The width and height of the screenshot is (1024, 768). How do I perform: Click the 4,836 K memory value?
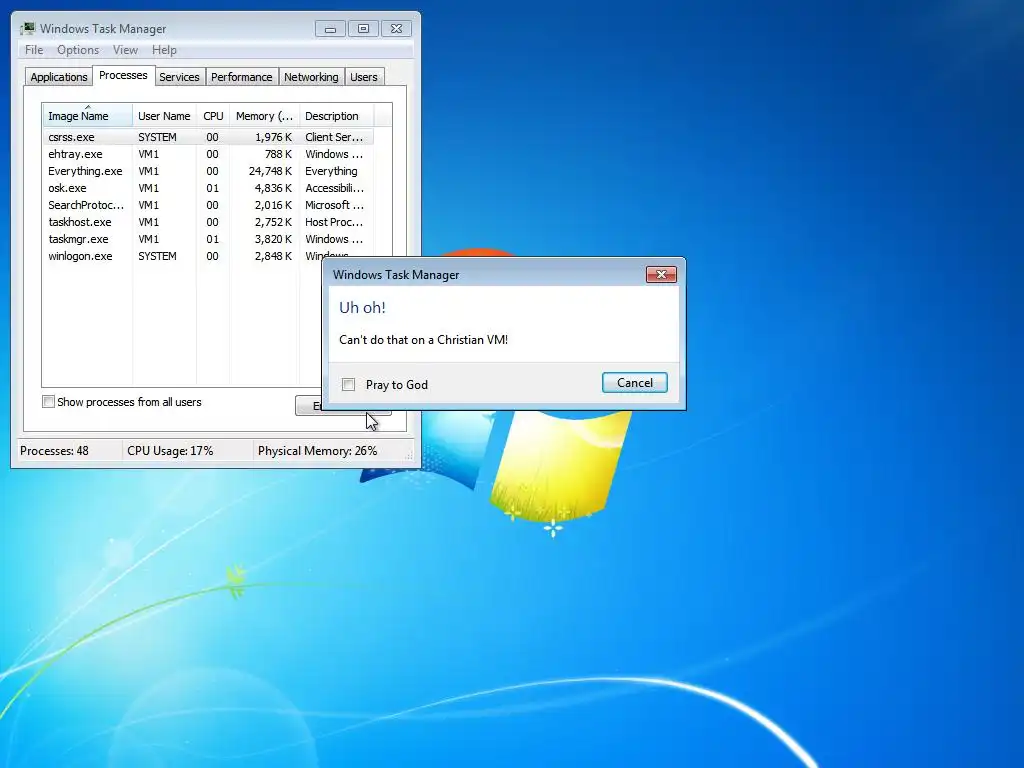pos(273,188)
